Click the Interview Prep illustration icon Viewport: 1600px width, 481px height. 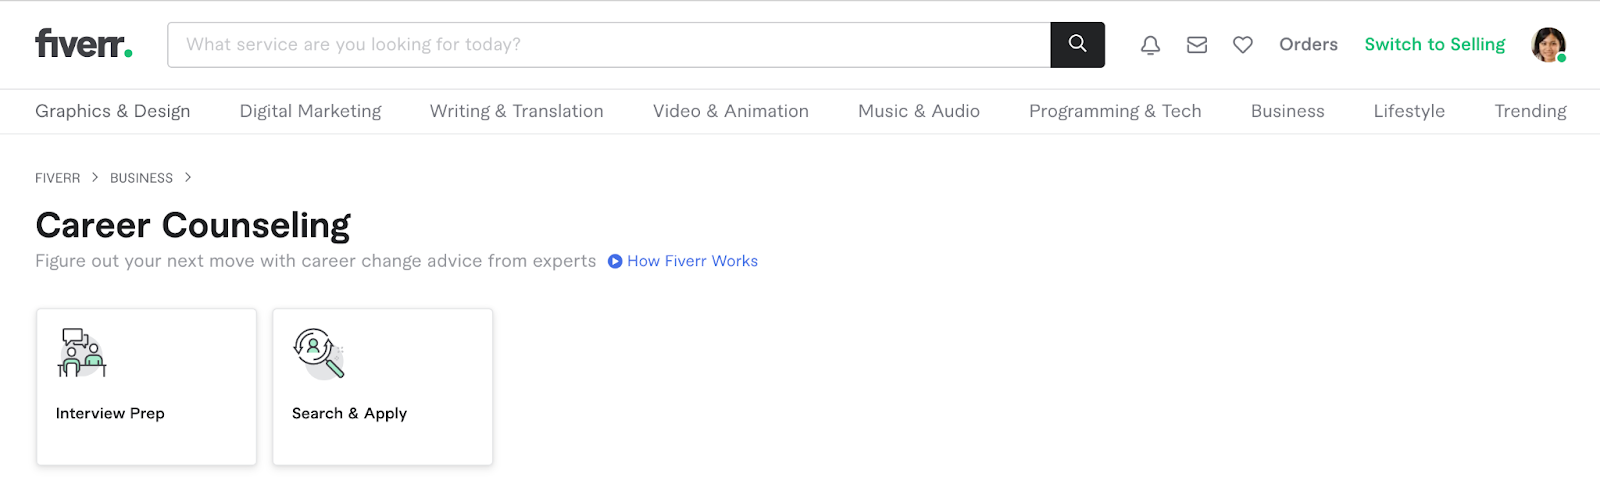click(x=82, y=352)
